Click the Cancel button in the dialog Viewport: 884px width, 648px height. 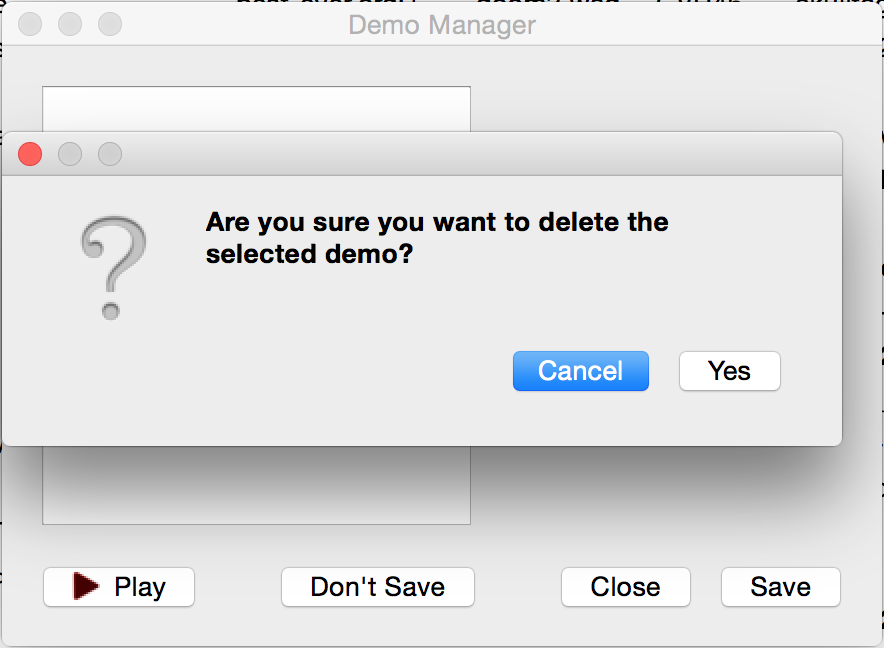click(x=580, y=371)
